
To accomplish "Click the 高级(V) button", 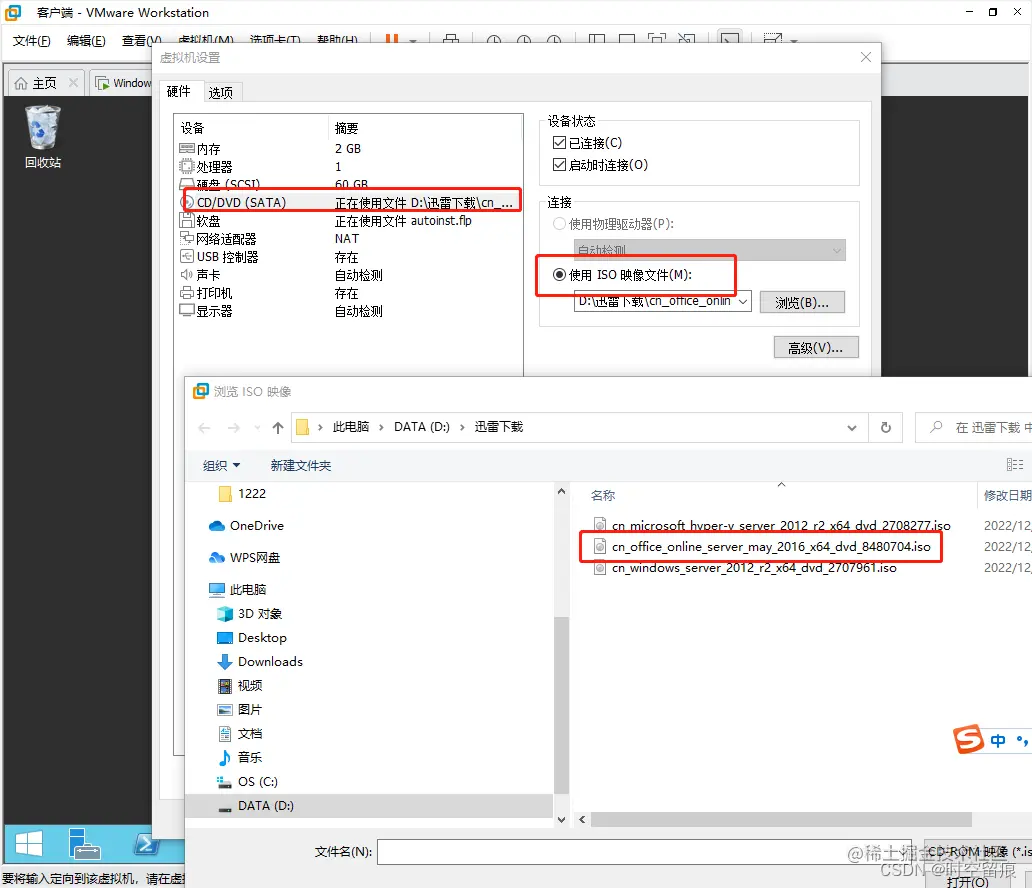I will pyautogui.click(x=816, y=347).
